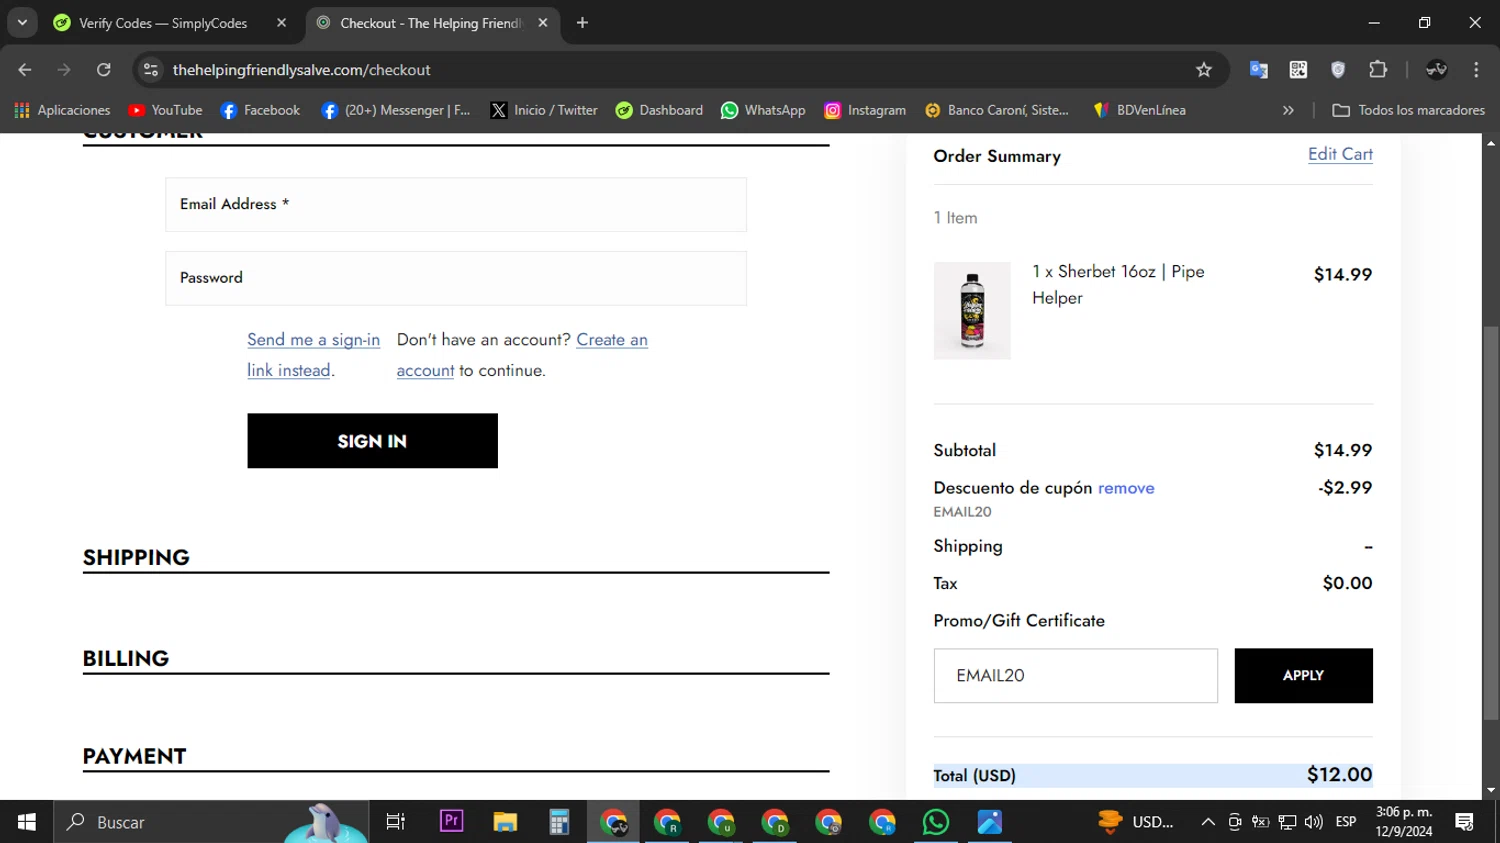
Task: Click the USD widget in taskbar
Action: pos(1136,822)
